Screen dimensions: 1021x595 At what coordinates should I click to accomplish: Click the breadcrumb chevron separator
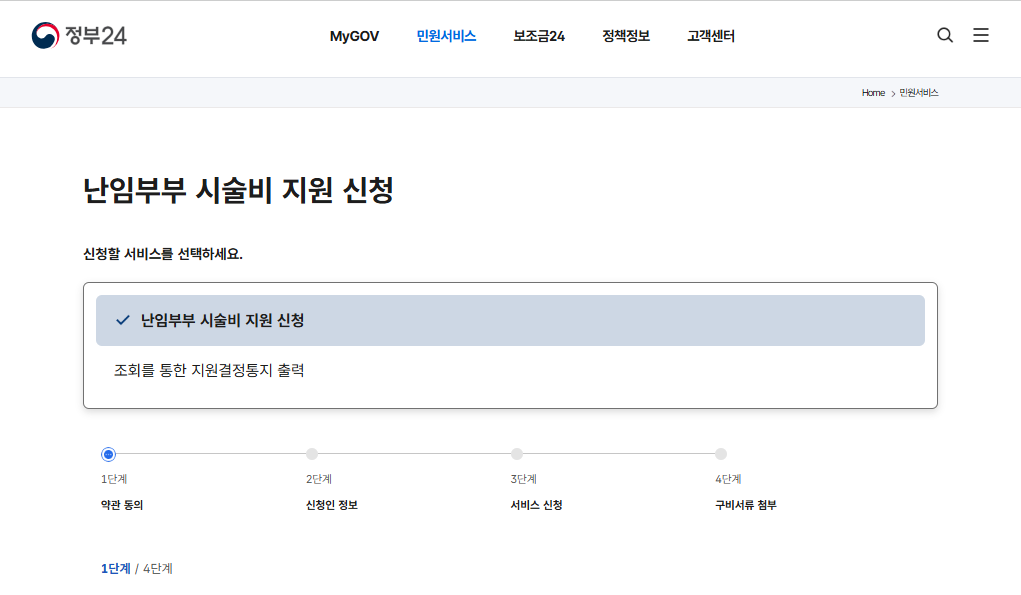(893, 94)
